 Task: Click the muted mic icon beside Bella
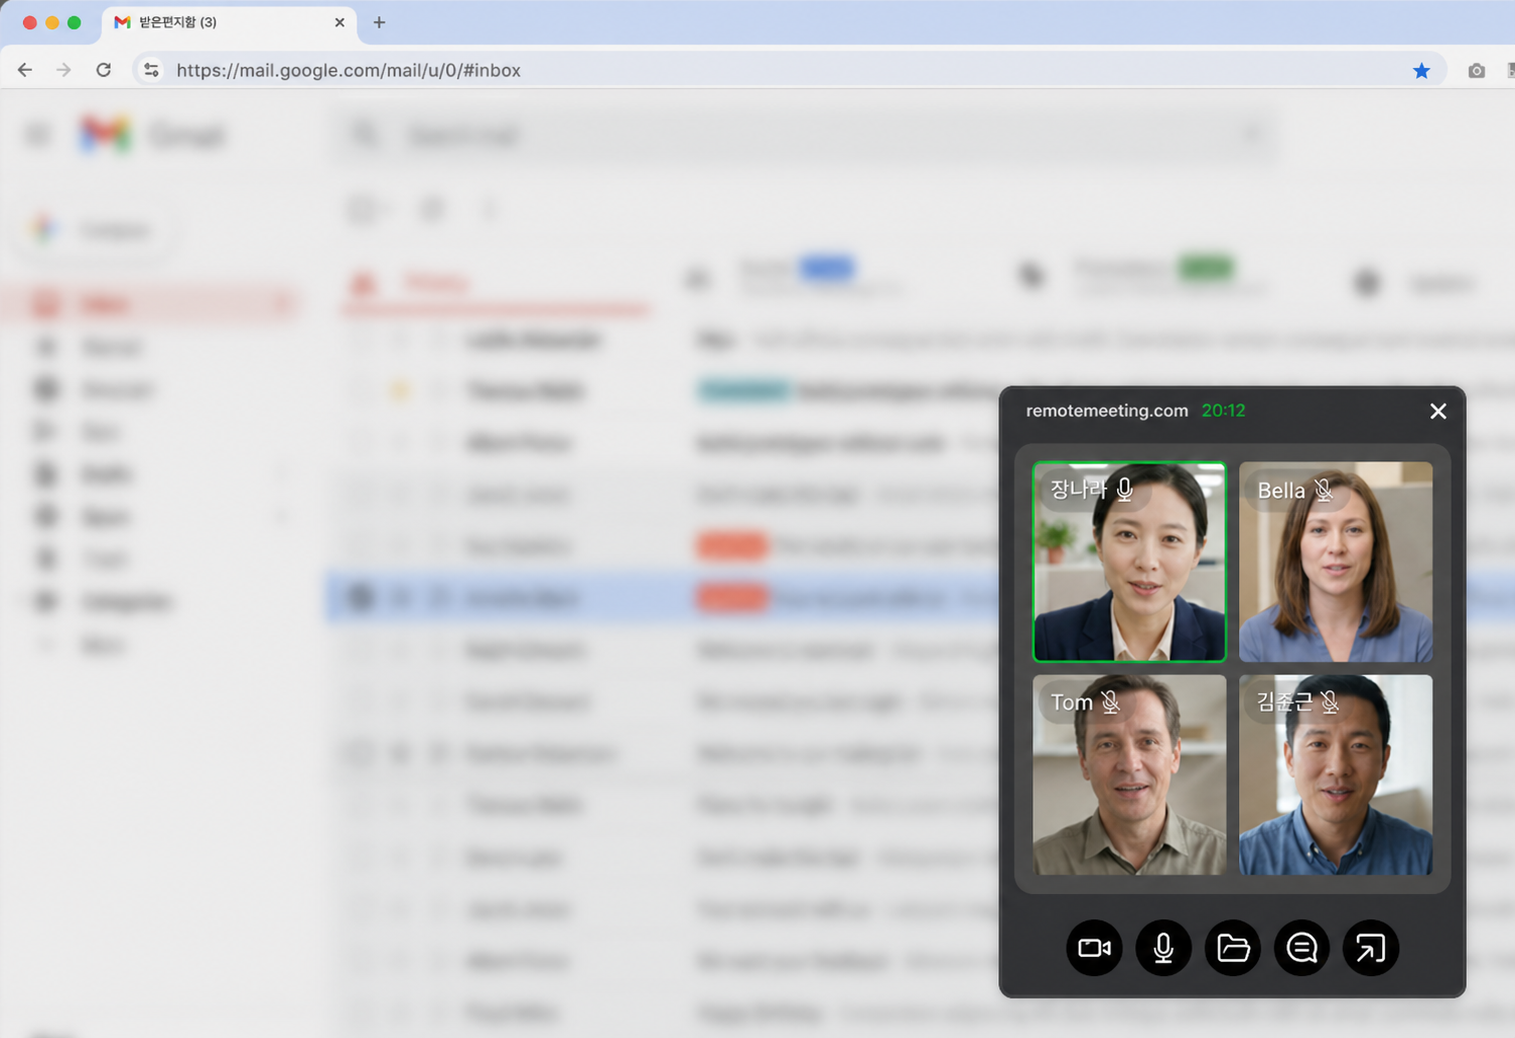[x=1324, y=490]
